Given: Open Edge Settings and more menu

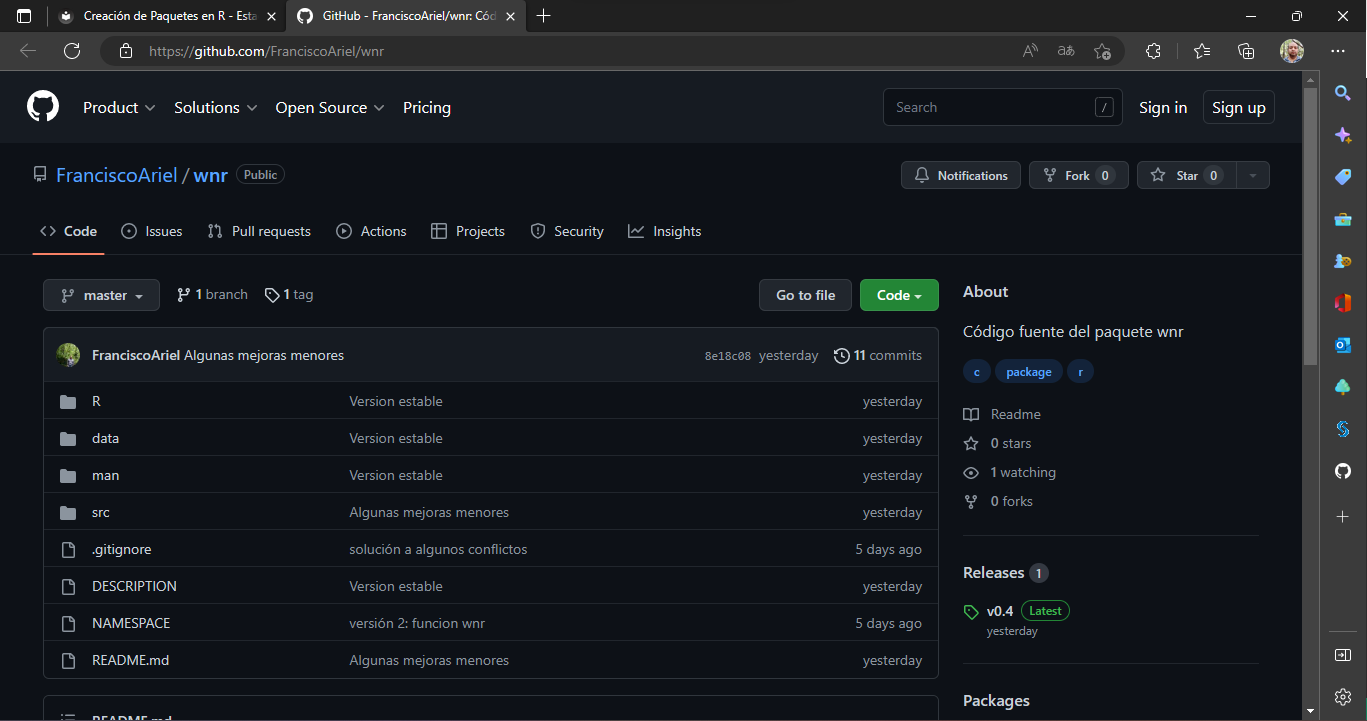Looking at the screenshot, I should pyautogui.click(x=1338, y=51).
